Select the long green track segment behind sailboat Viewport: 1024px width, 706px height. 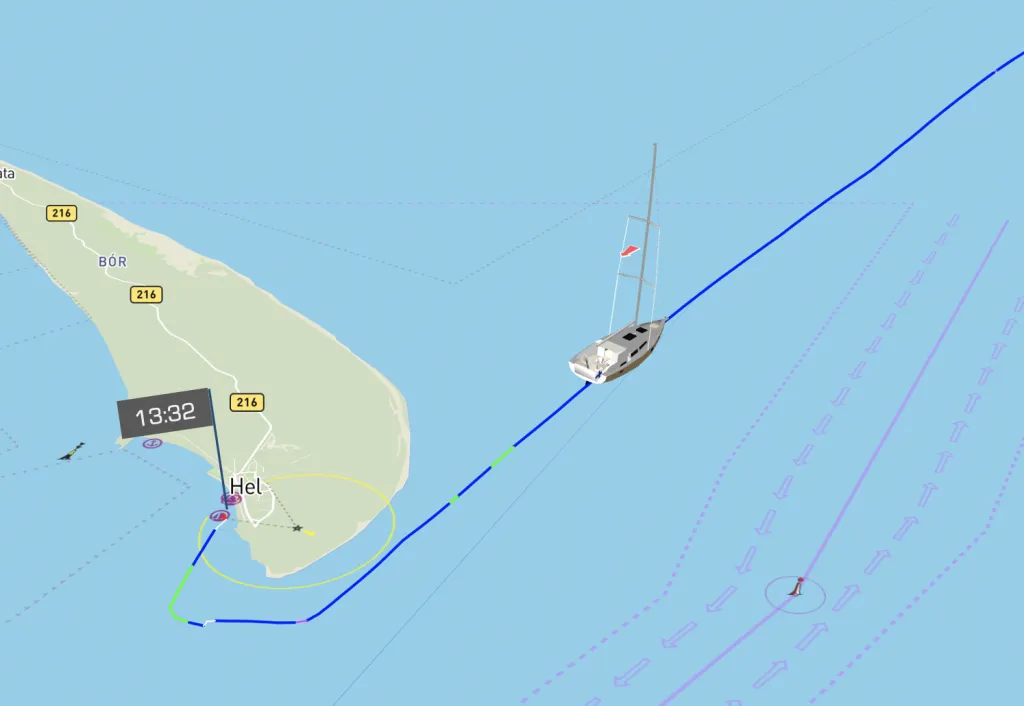[502, 456]
